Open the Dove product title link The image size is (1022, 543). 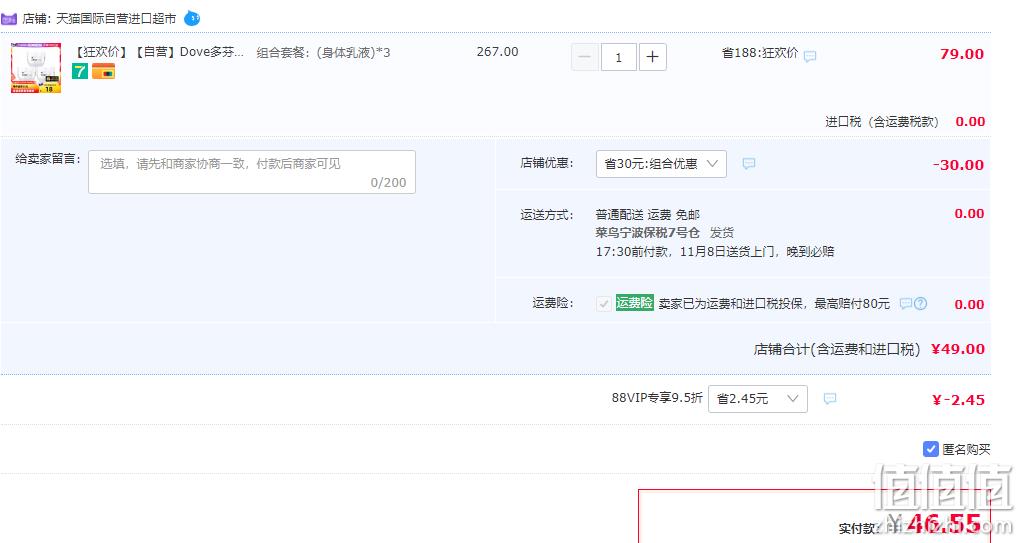(x=160, y=52)
